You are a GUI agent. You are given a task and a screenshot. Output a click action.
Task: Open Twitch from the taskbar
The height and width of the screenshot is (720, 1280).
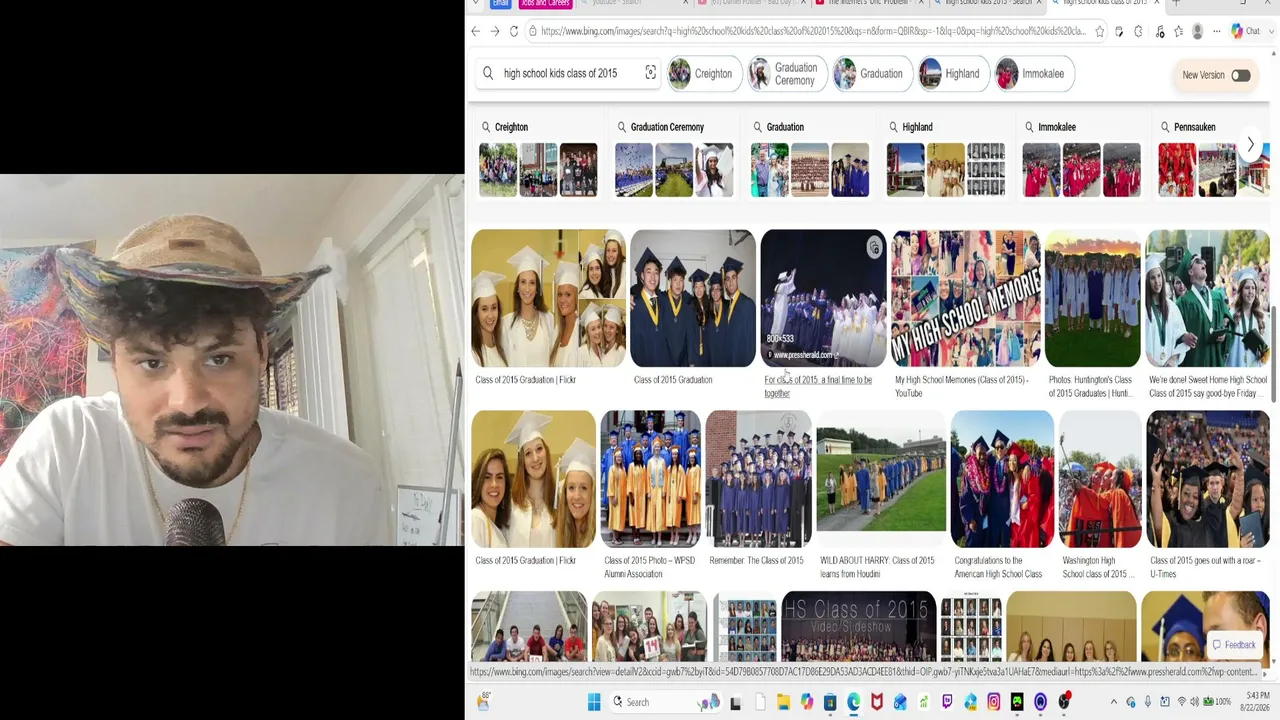[x=947, y=702]
